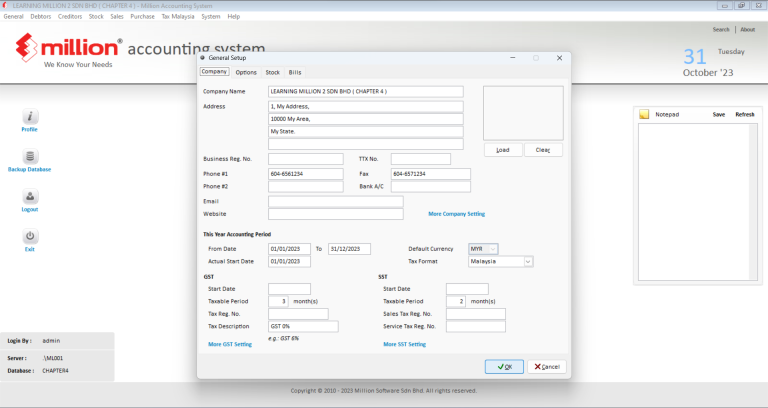Click the Sales Tax Reg. No. field
The width and height of the screenshot is (768, 408).
click(476, 314)
